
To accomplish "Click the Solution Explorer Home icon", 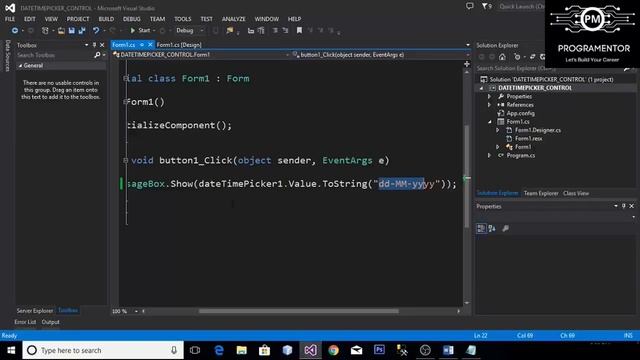I will point(502,57).
